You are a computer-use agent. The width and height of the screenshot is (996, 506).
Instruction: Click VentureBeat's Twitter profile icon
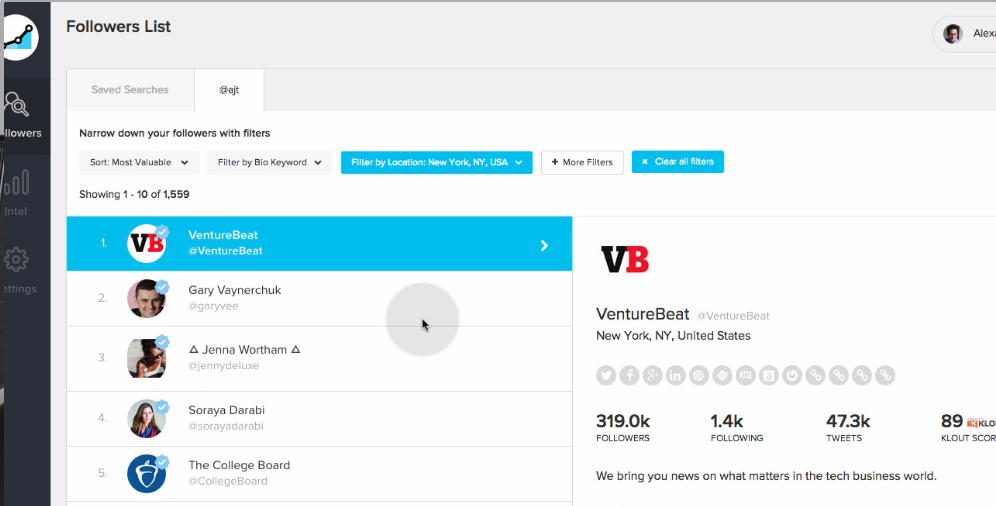point(606,375)
